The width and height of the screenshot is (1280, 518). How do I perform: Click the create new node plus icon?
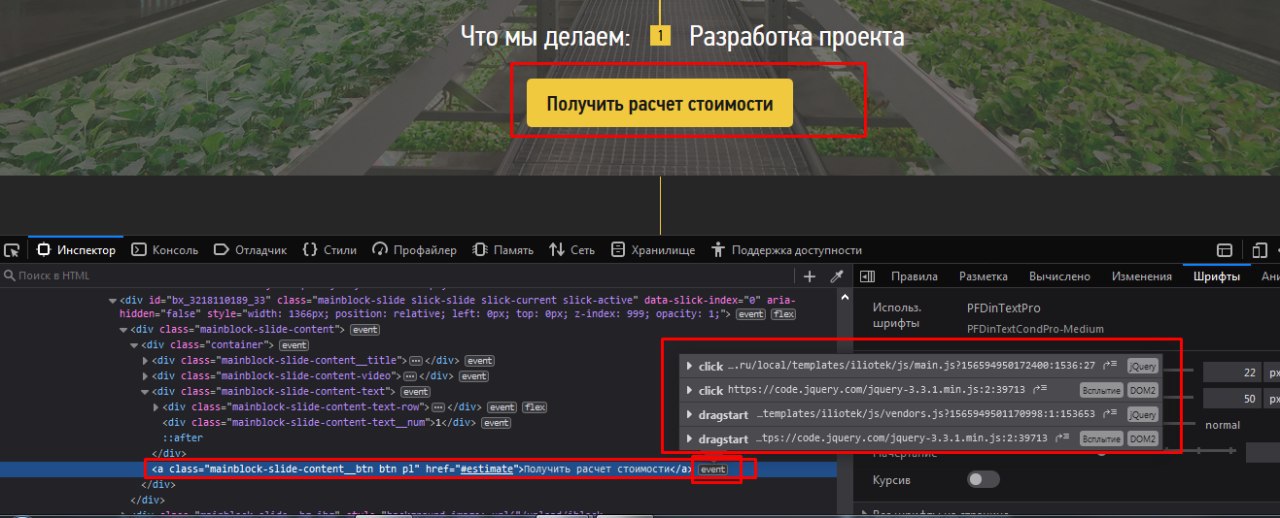click(810, 276)
